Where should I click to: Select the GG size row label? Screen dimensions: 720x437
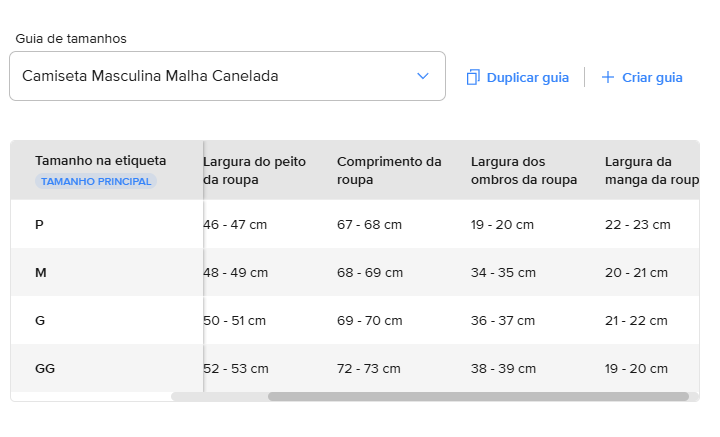[45, 368]
